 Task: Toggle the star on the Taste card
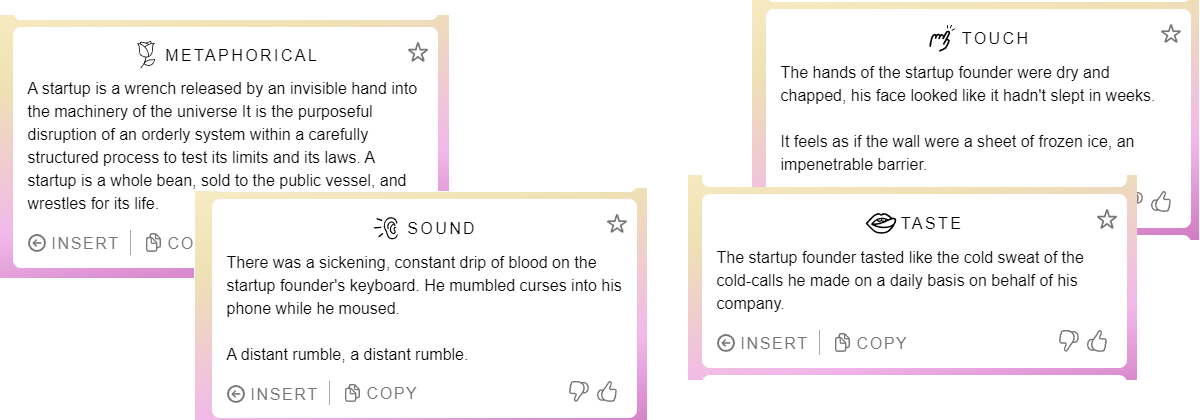coord(1106,219)
